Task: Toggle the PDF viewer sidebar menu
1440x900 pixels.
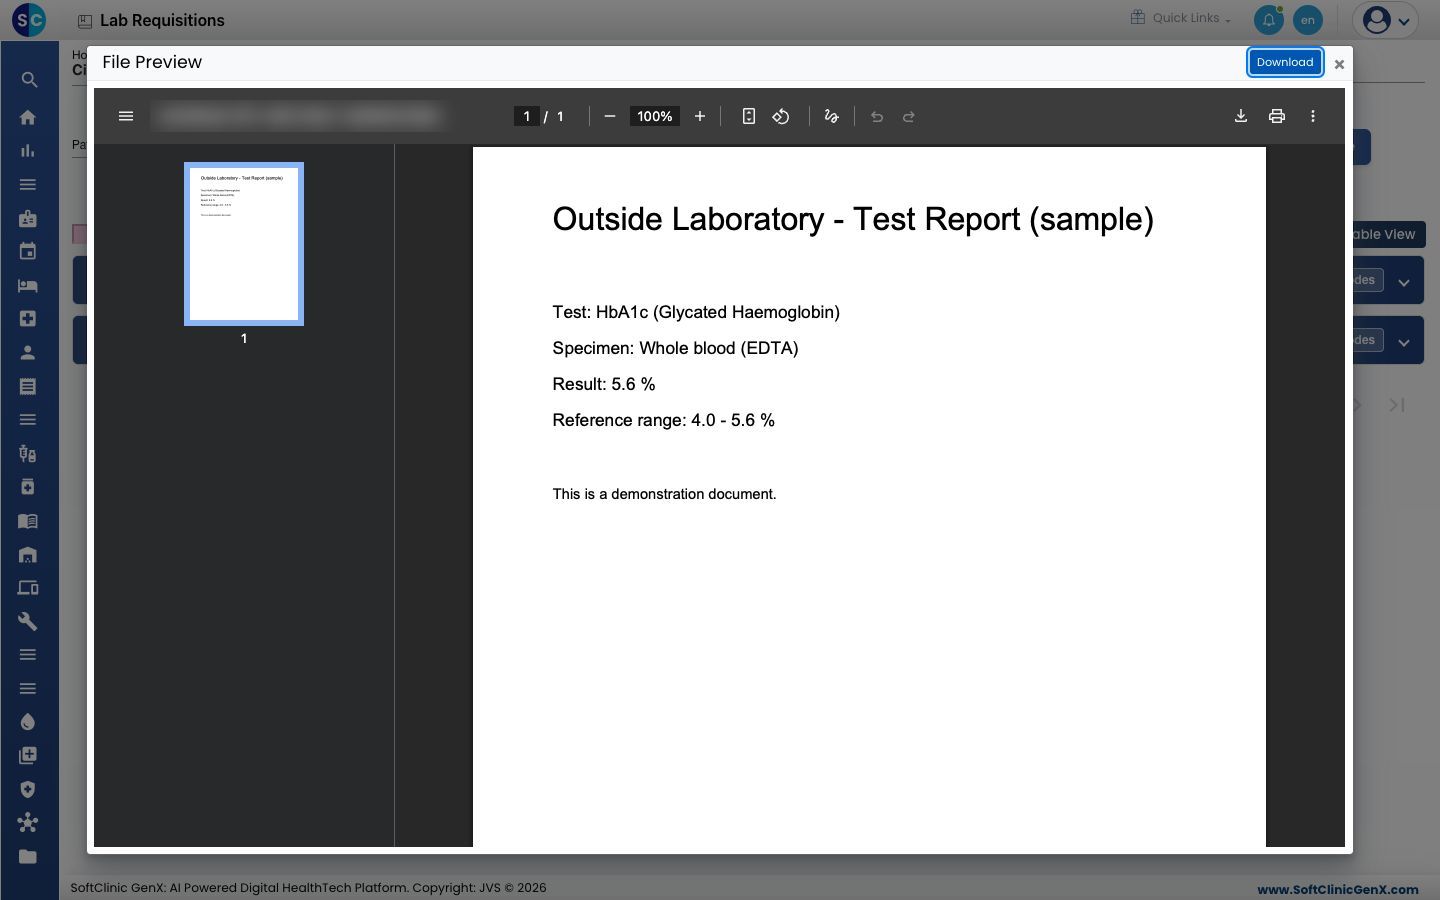Action: (x=126, y=116)
